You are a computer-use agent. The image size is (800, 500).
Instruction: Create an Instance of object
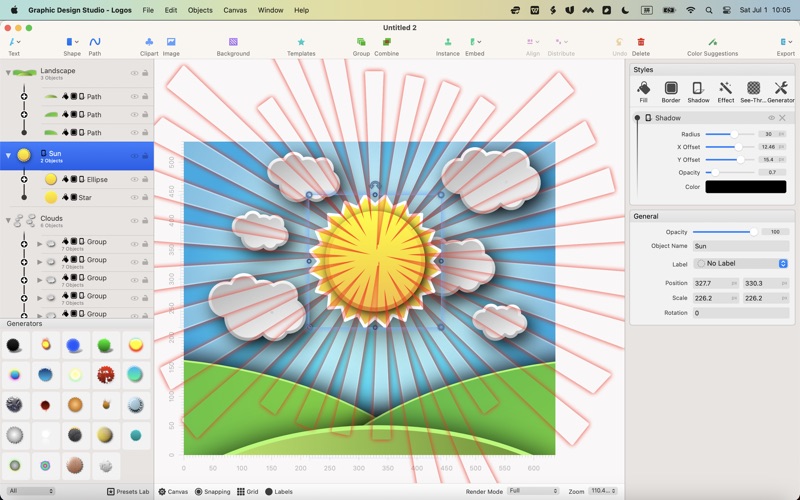point(447,46)
